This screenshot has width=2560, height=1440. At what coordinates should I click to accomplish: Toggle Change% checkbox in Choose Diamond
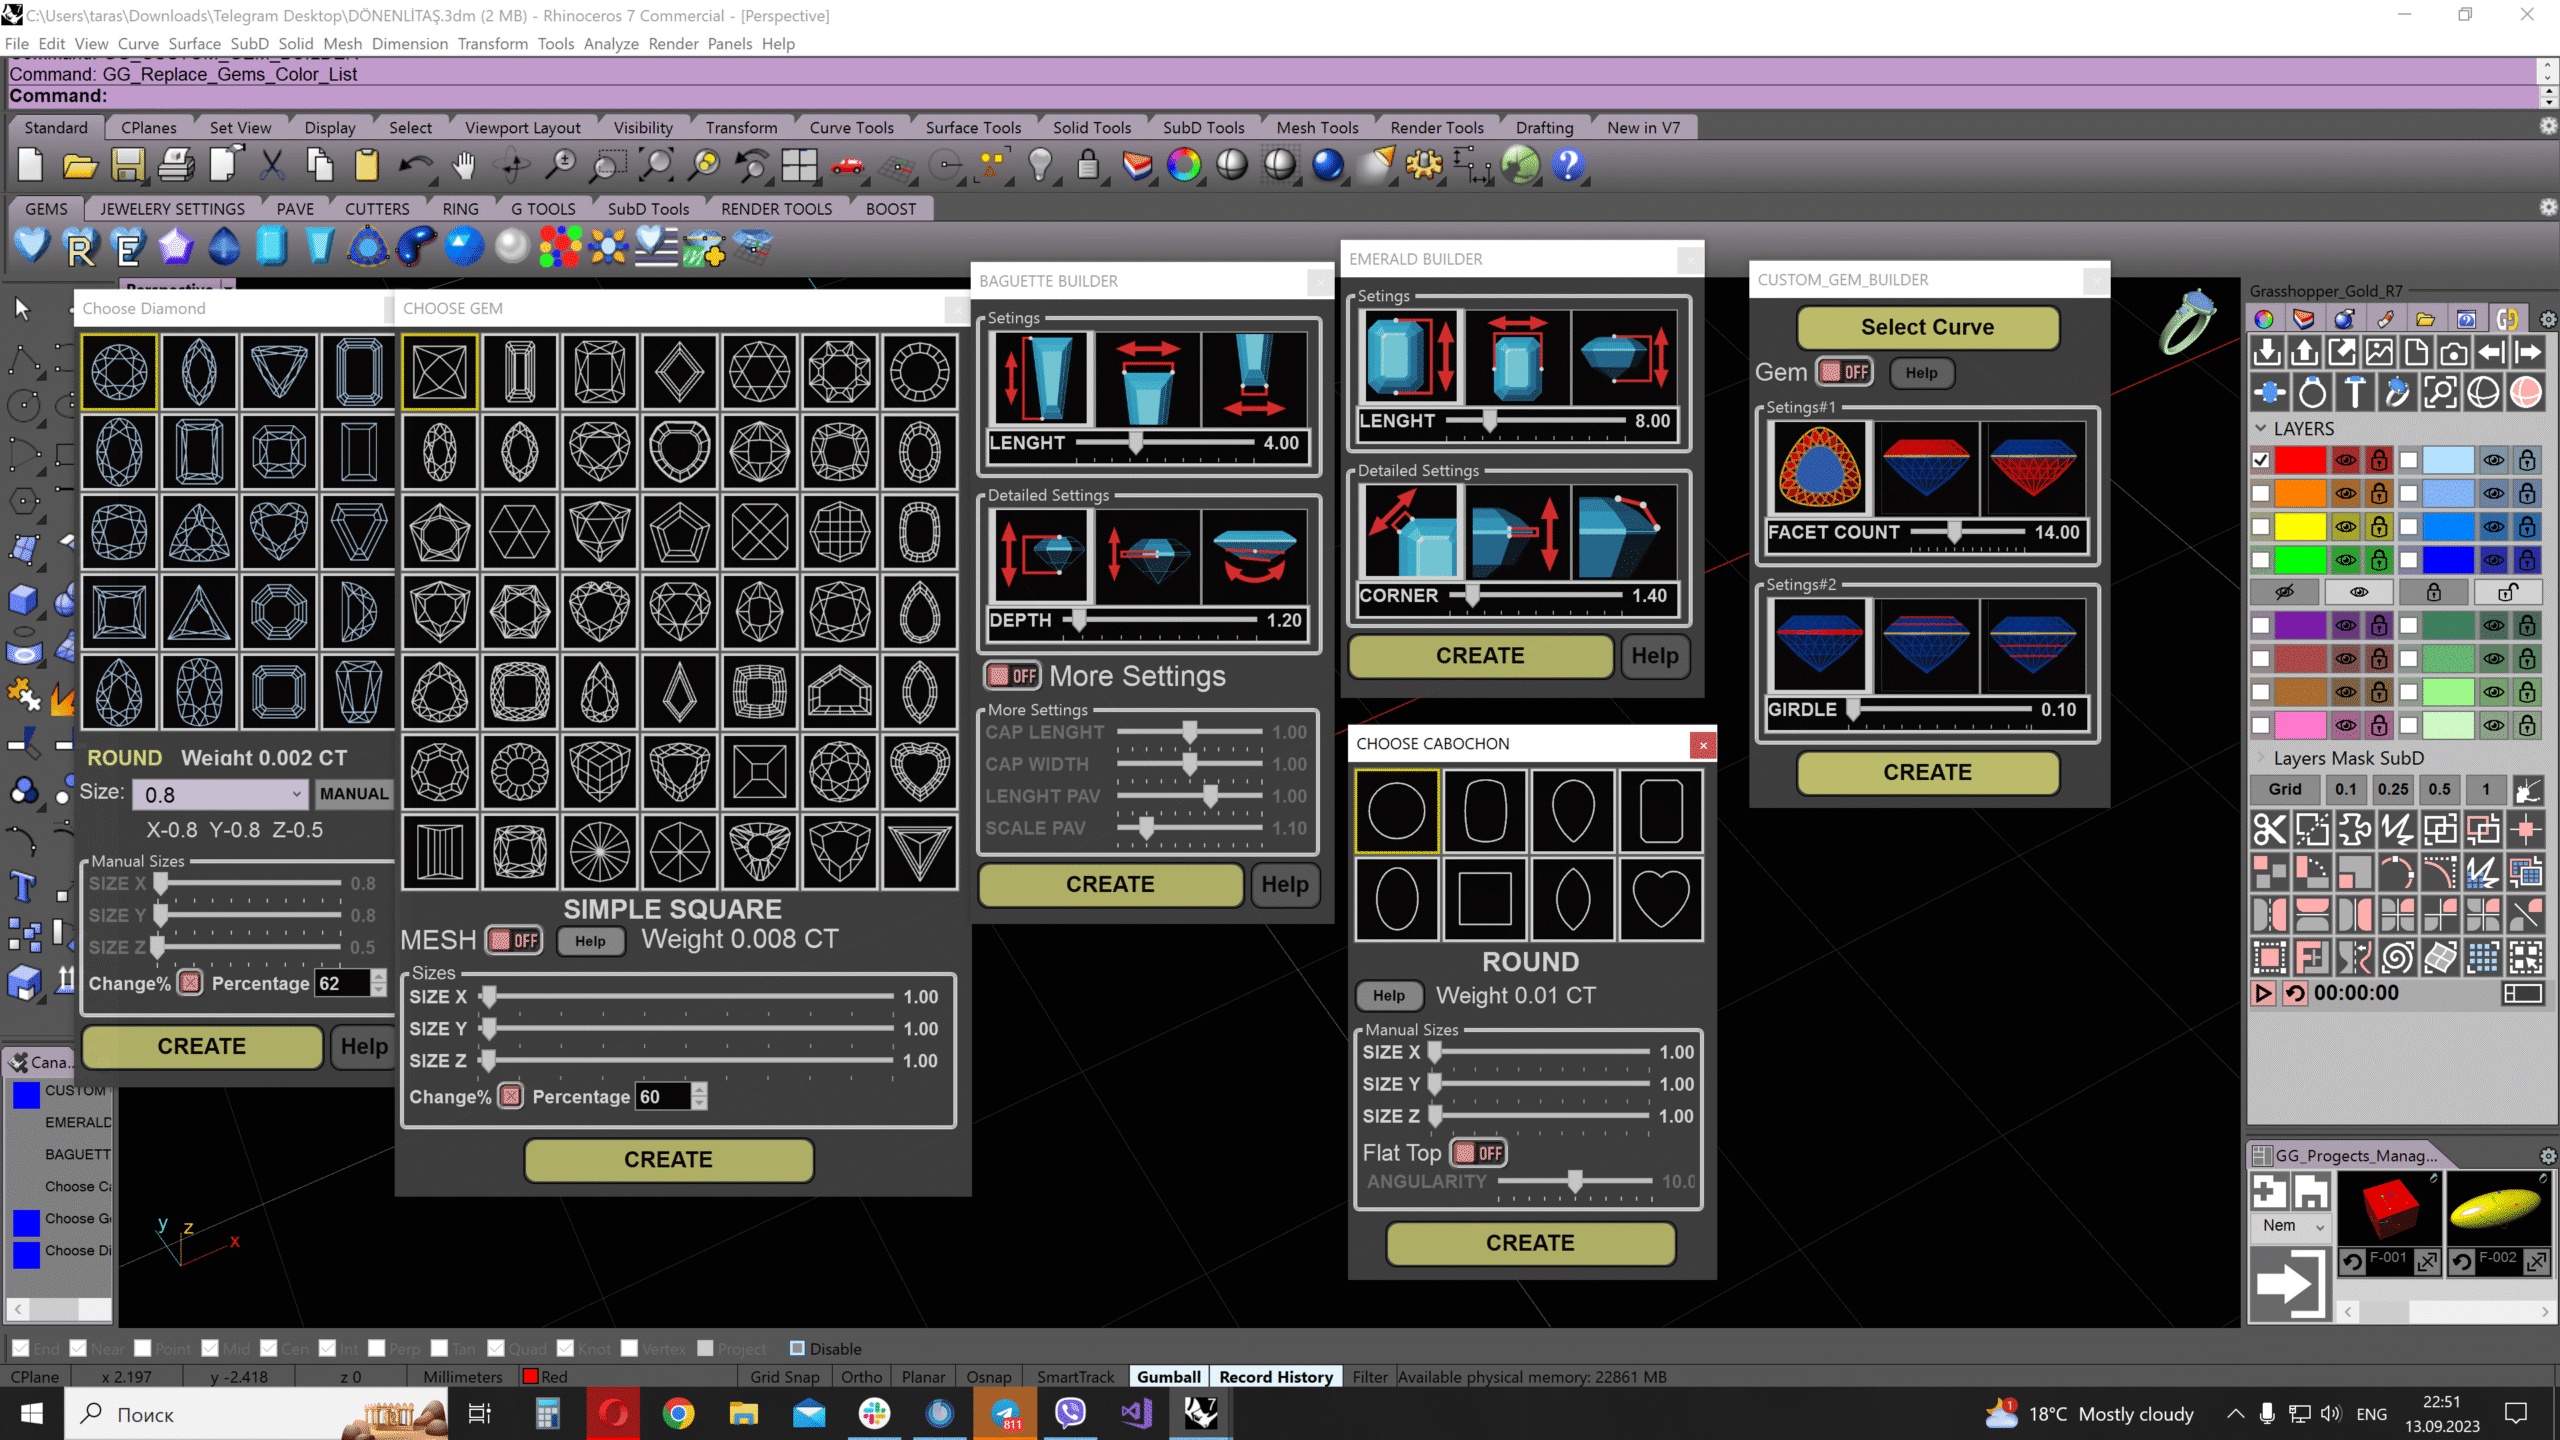[190, 983]
